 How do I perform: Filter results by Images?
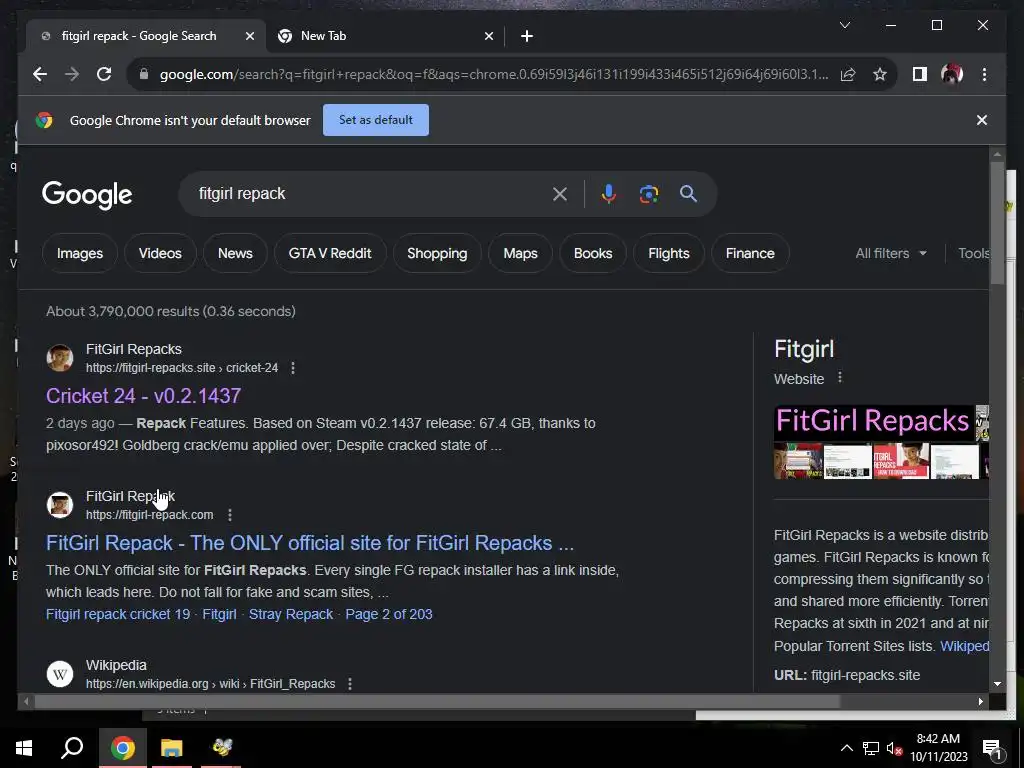[x=80, y=253]
